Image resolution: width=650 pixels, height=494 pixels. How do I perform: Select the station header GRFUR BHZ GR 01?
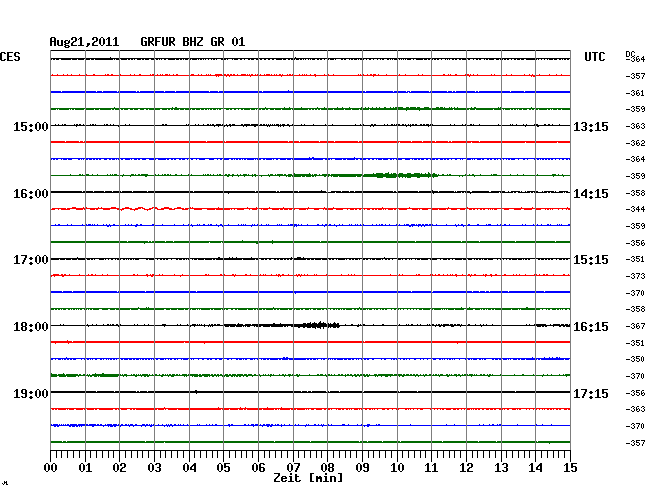pyautogui.click(x=193, y=42)
